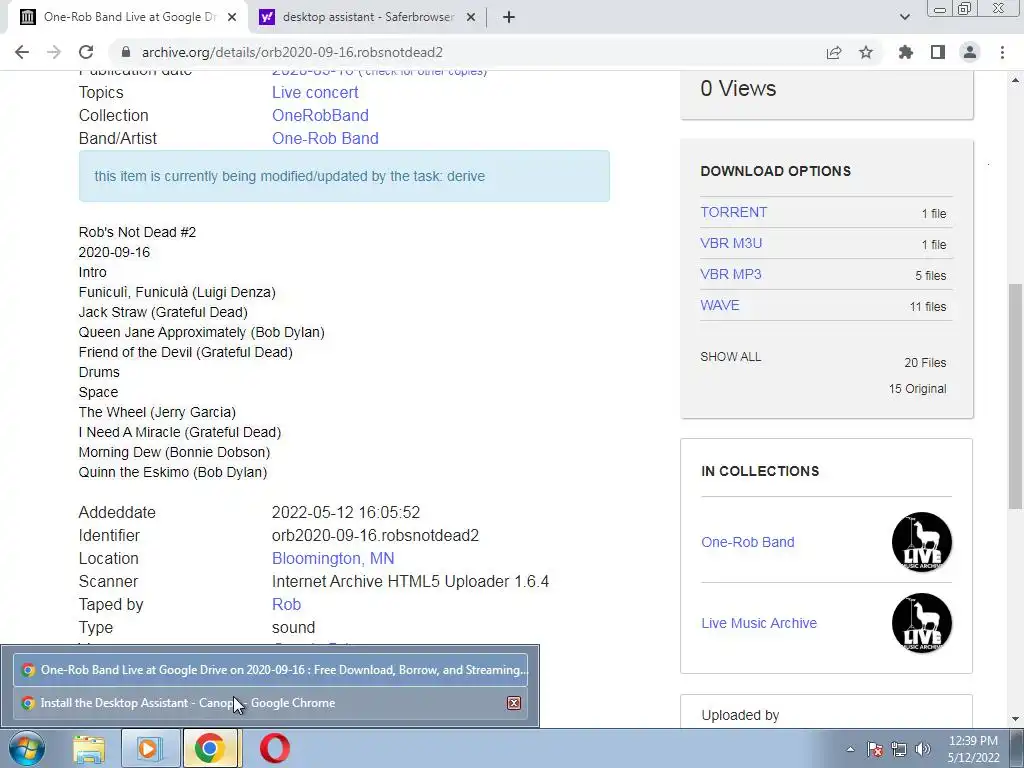Open Windows Explorer from the taskbar

click(x=89, y=748)
